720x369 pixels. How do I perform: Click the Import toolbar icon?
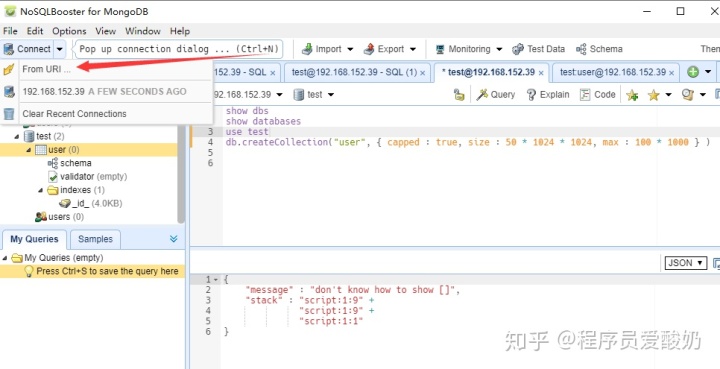pyautogui.click(x=308, y=49)
